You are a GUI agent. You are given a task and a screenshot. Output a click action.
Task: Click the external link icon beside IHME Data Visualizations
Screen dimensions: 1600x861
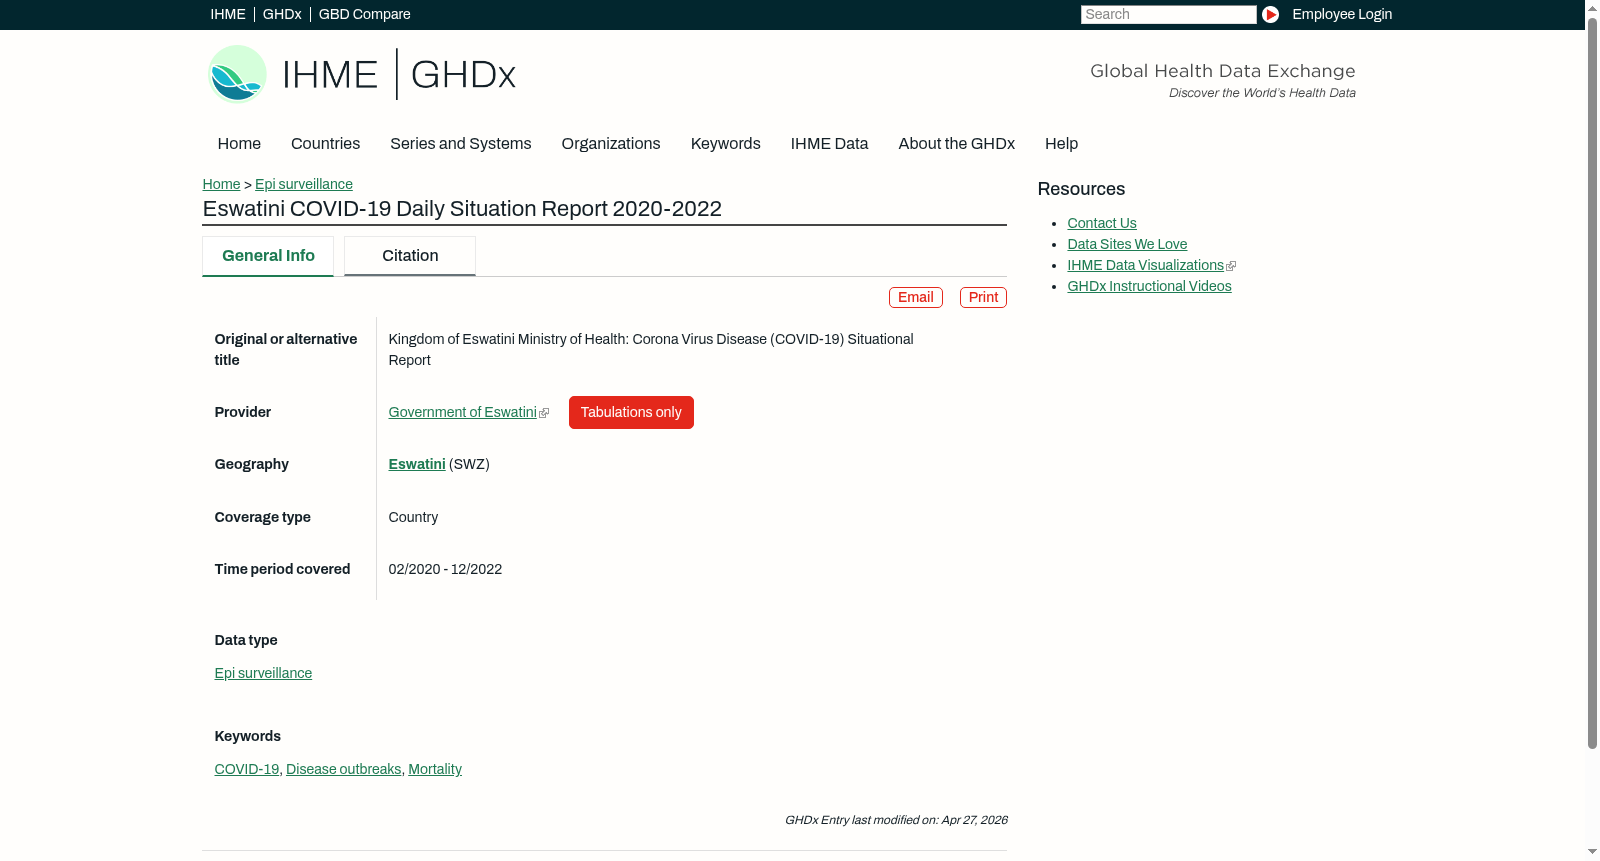tap(1231, 266)
